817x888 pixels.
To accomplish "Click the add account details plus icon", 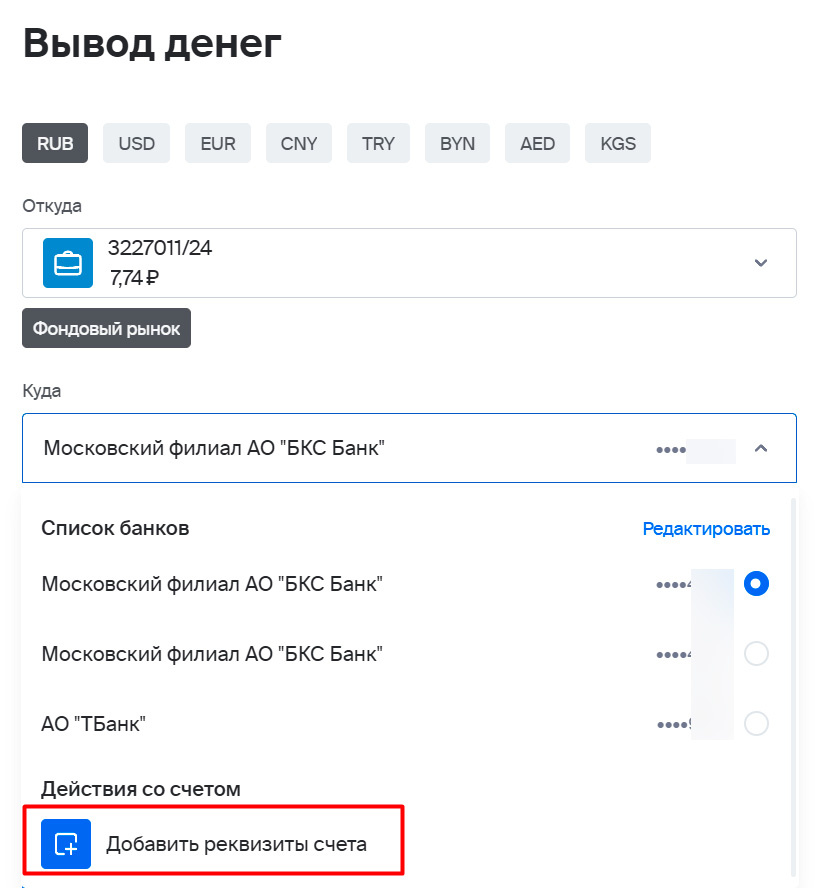I will coord(66,844).
